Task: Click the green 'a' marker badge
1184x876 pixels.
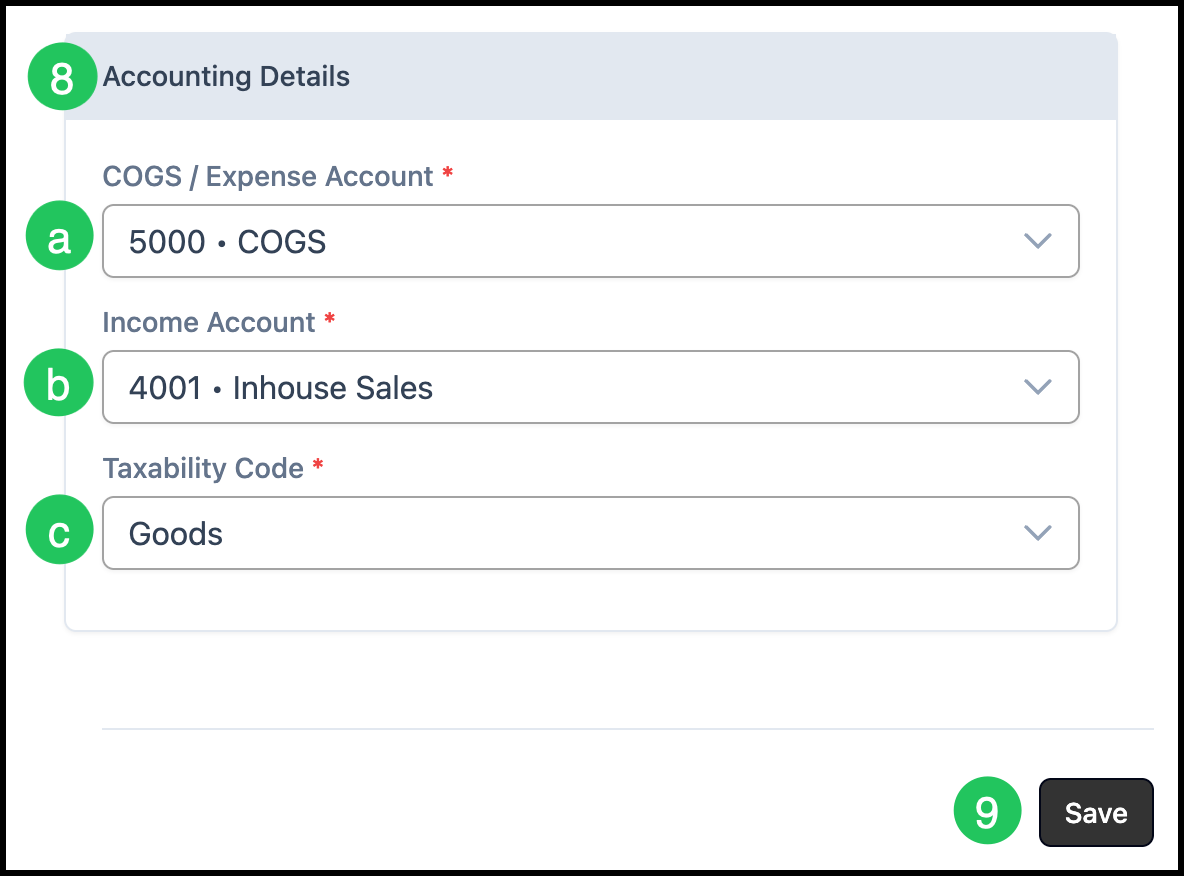Action: pyautogui.click(x=59, y=237)
